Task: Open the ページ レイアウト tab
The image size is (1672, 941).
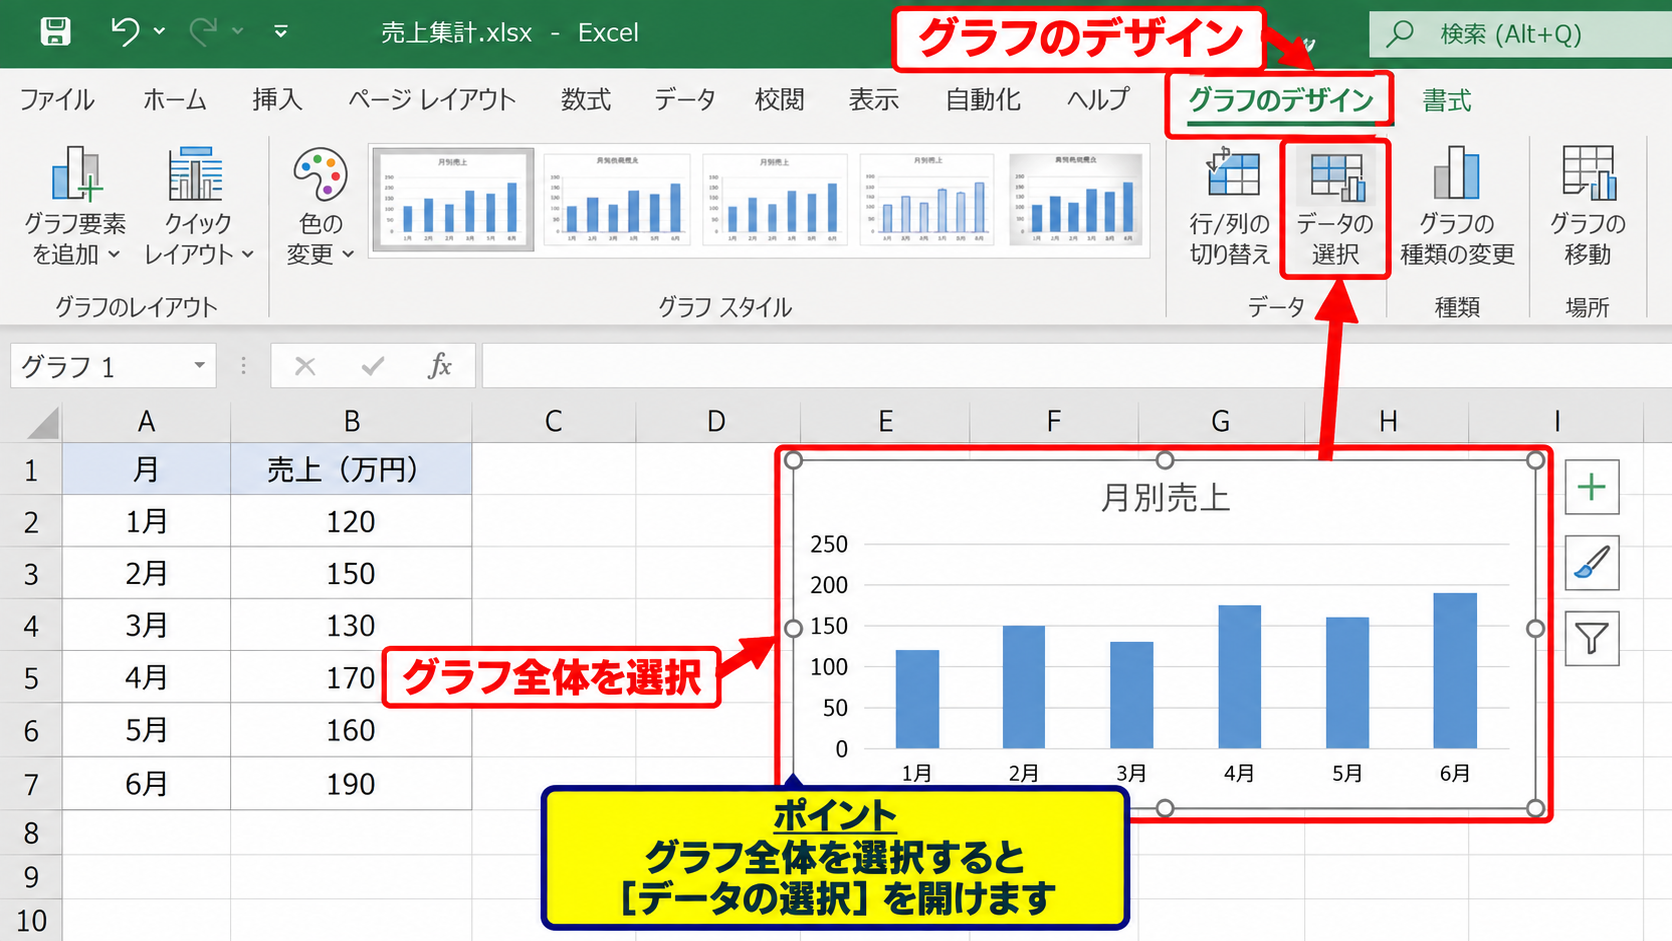Action: pos(431,100)
